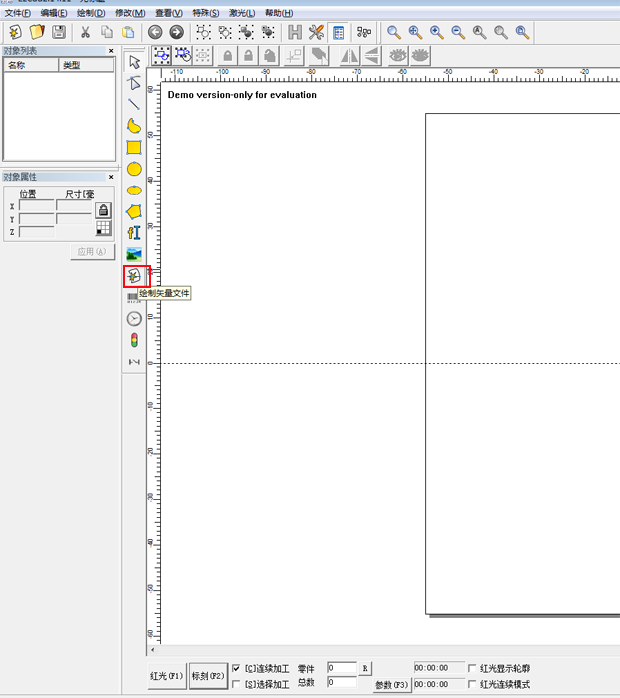
Task: Open the 编辑(E) menu
Action: click(x=54, y=13)
